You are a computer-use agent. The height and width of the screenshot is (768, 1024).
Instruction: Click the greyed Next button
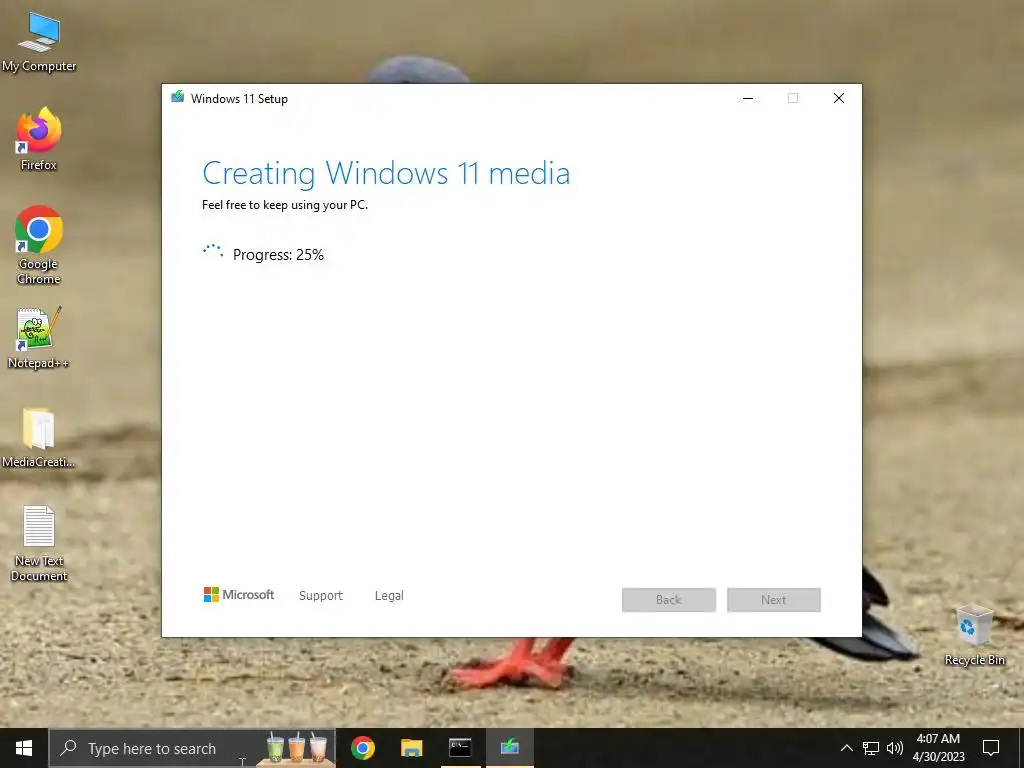click(x=774, y=600)
